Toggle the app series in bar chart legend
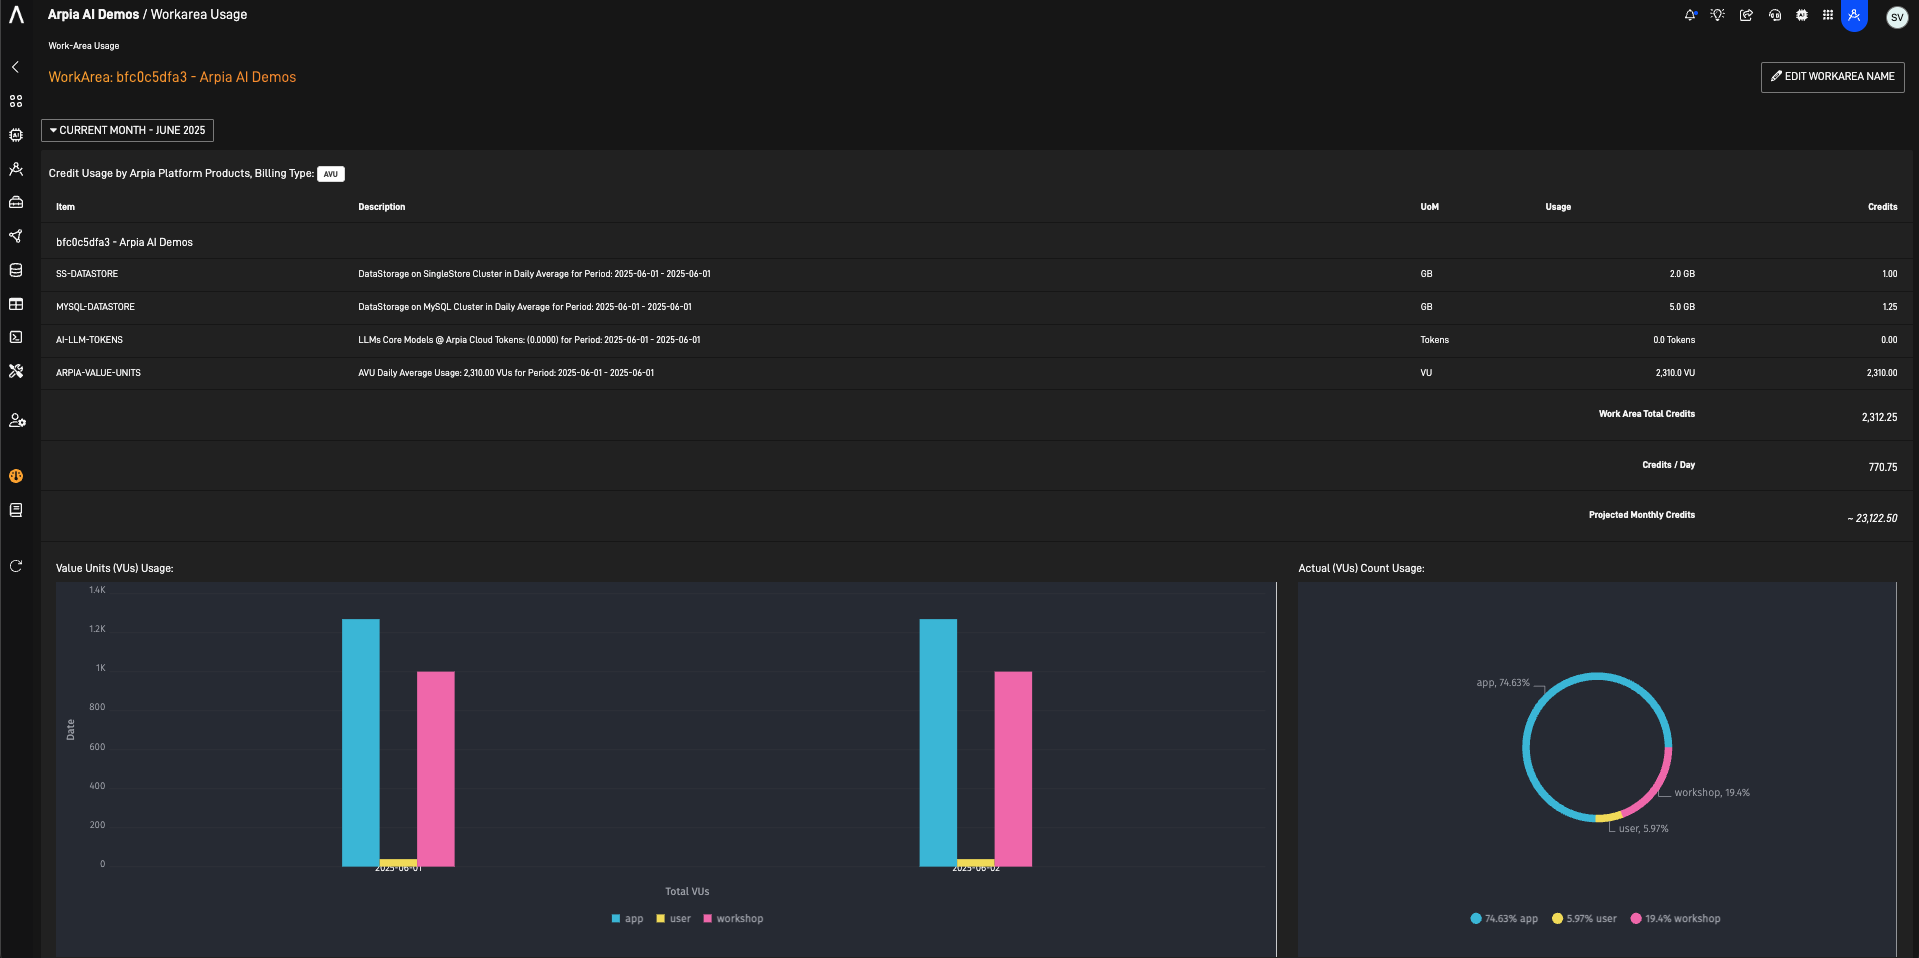The width and height of the screenshot is (1919, 958). [627, 919]
